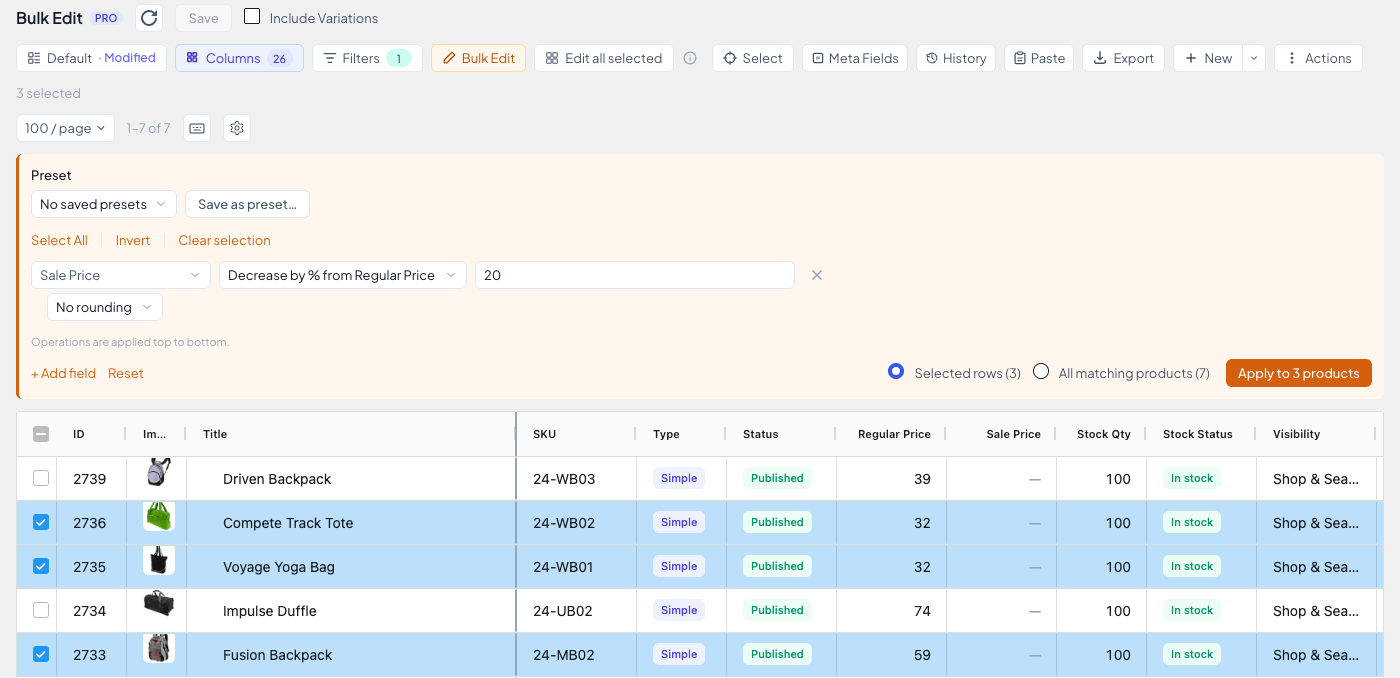The image size is (1400, 678).
Task: Open Voyage Yoga Bag product thumbnail
Action: pyautogui.click(x=159, y=561)
